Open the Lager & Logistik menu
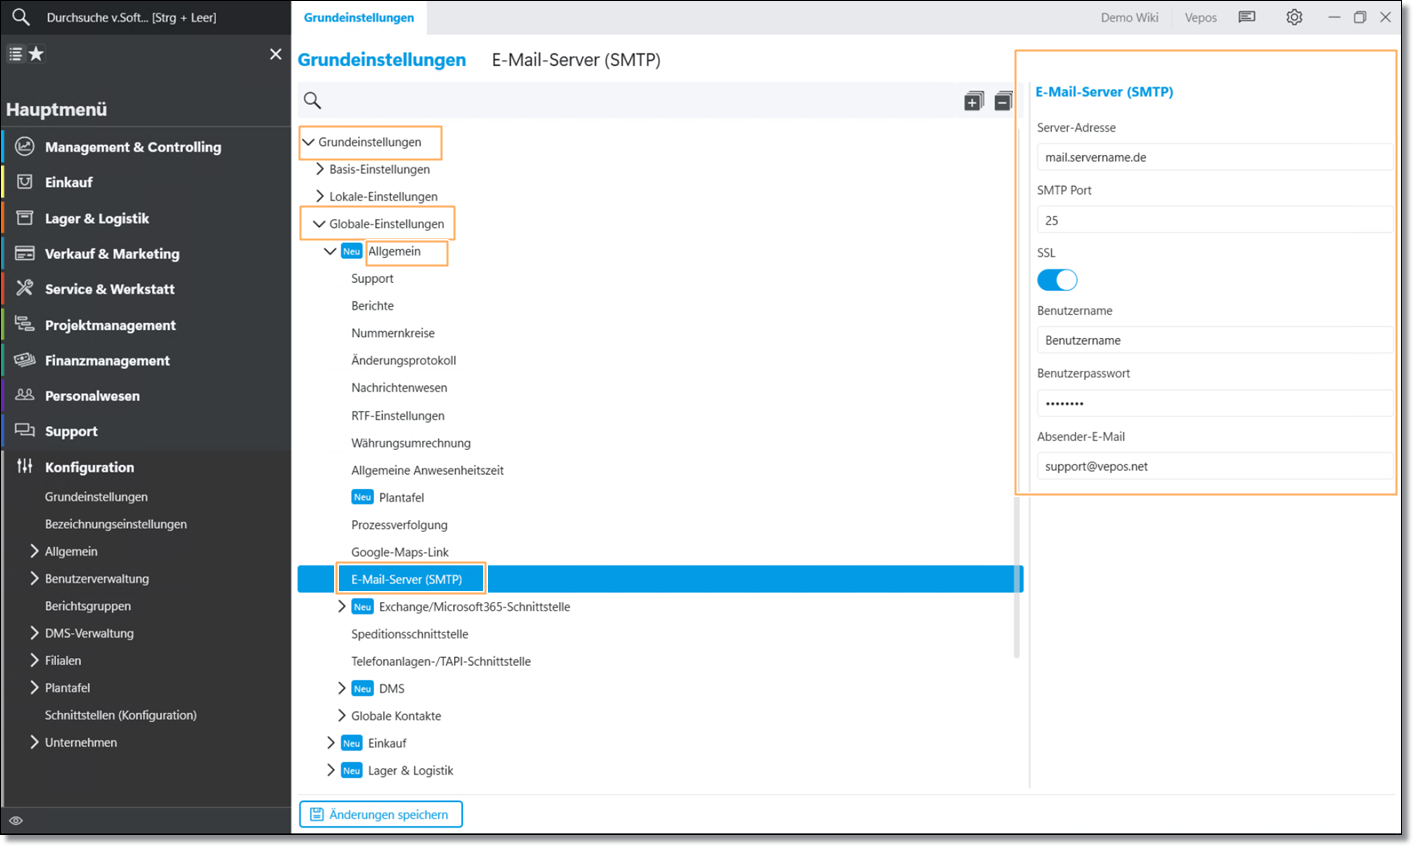This screenshot has width=1414, height=847. click(x=96, y=218)
